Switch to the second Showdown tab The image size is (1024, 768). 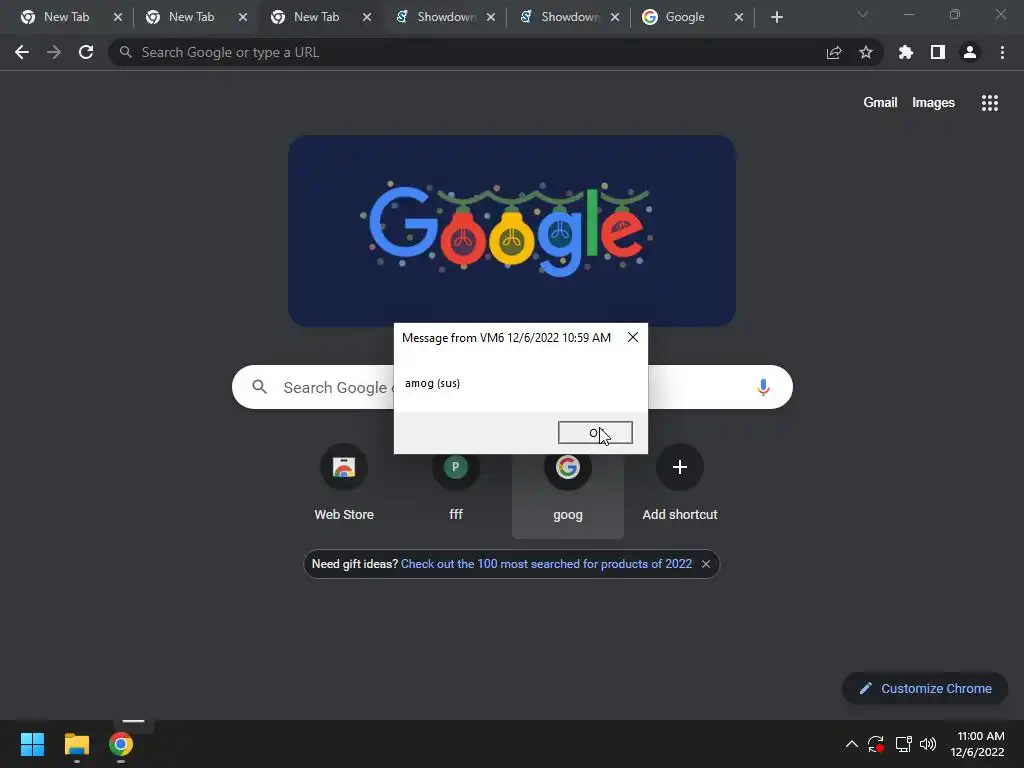[x=569, y=17]
